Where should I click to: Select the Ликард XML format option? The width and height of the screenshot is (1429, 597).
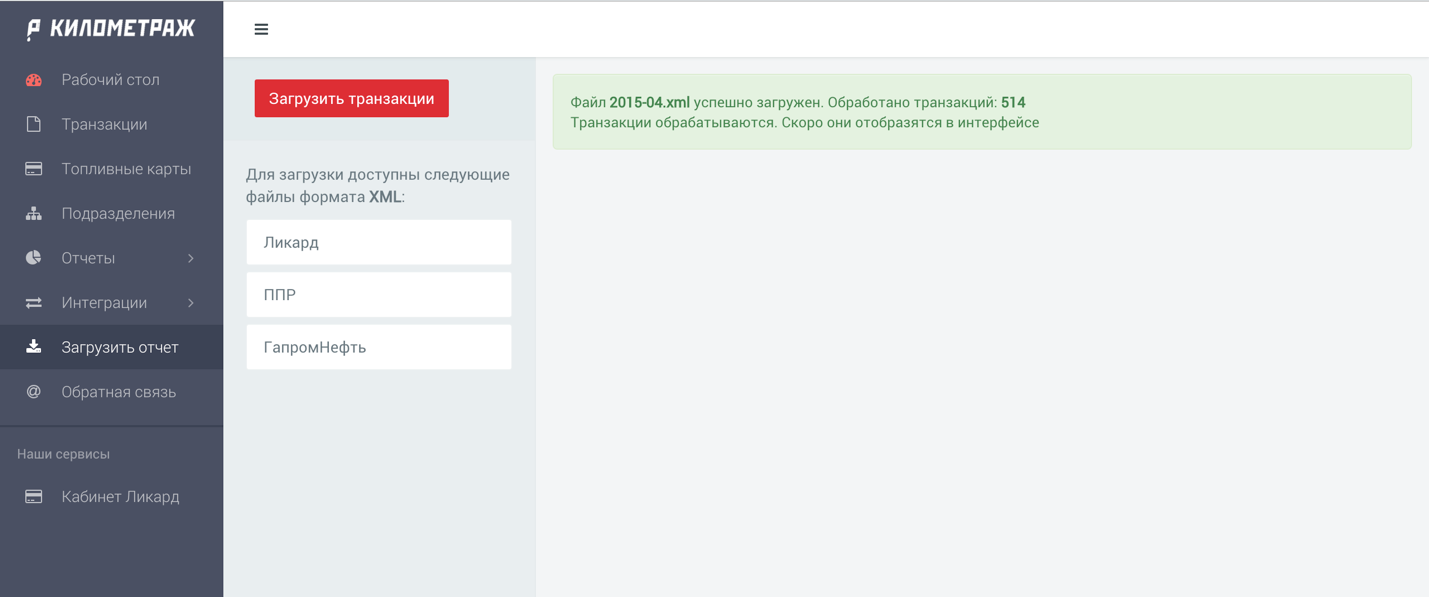tap(378, 242)
